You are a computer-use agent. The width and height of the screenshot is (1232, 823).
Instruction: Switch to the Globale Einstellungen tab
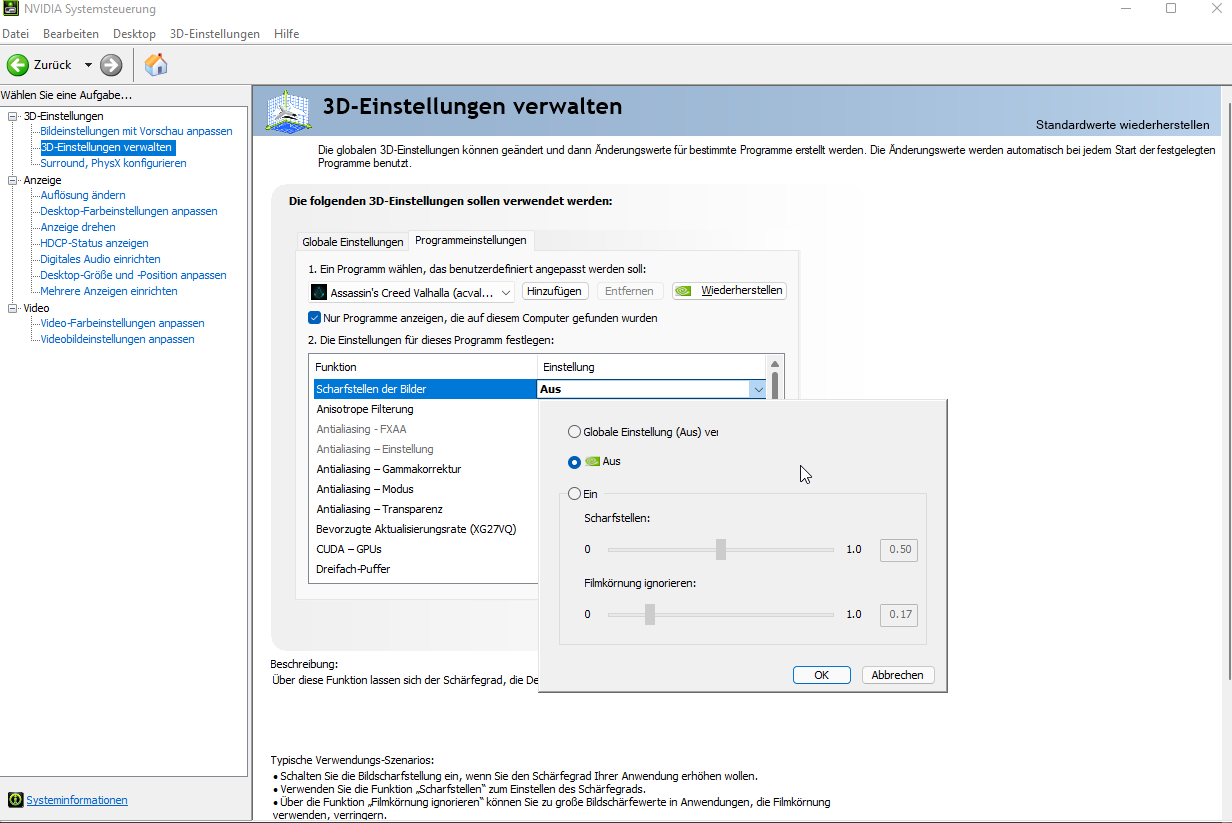(352, 241)
